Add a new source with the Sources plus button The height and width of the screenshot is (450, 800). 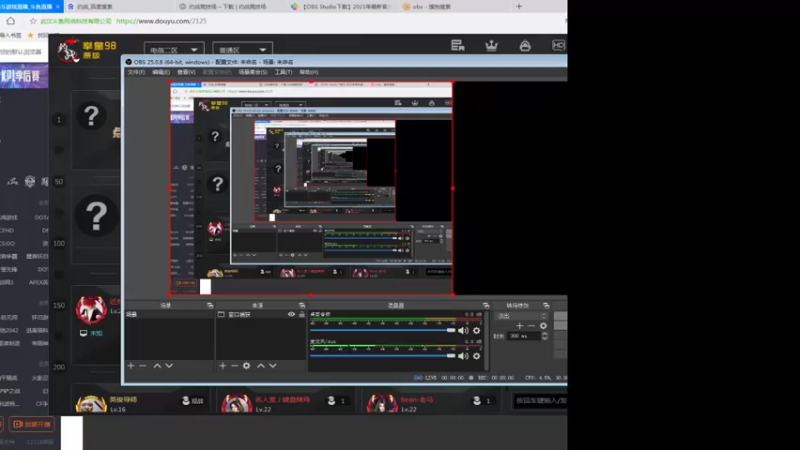coord(222,366)
